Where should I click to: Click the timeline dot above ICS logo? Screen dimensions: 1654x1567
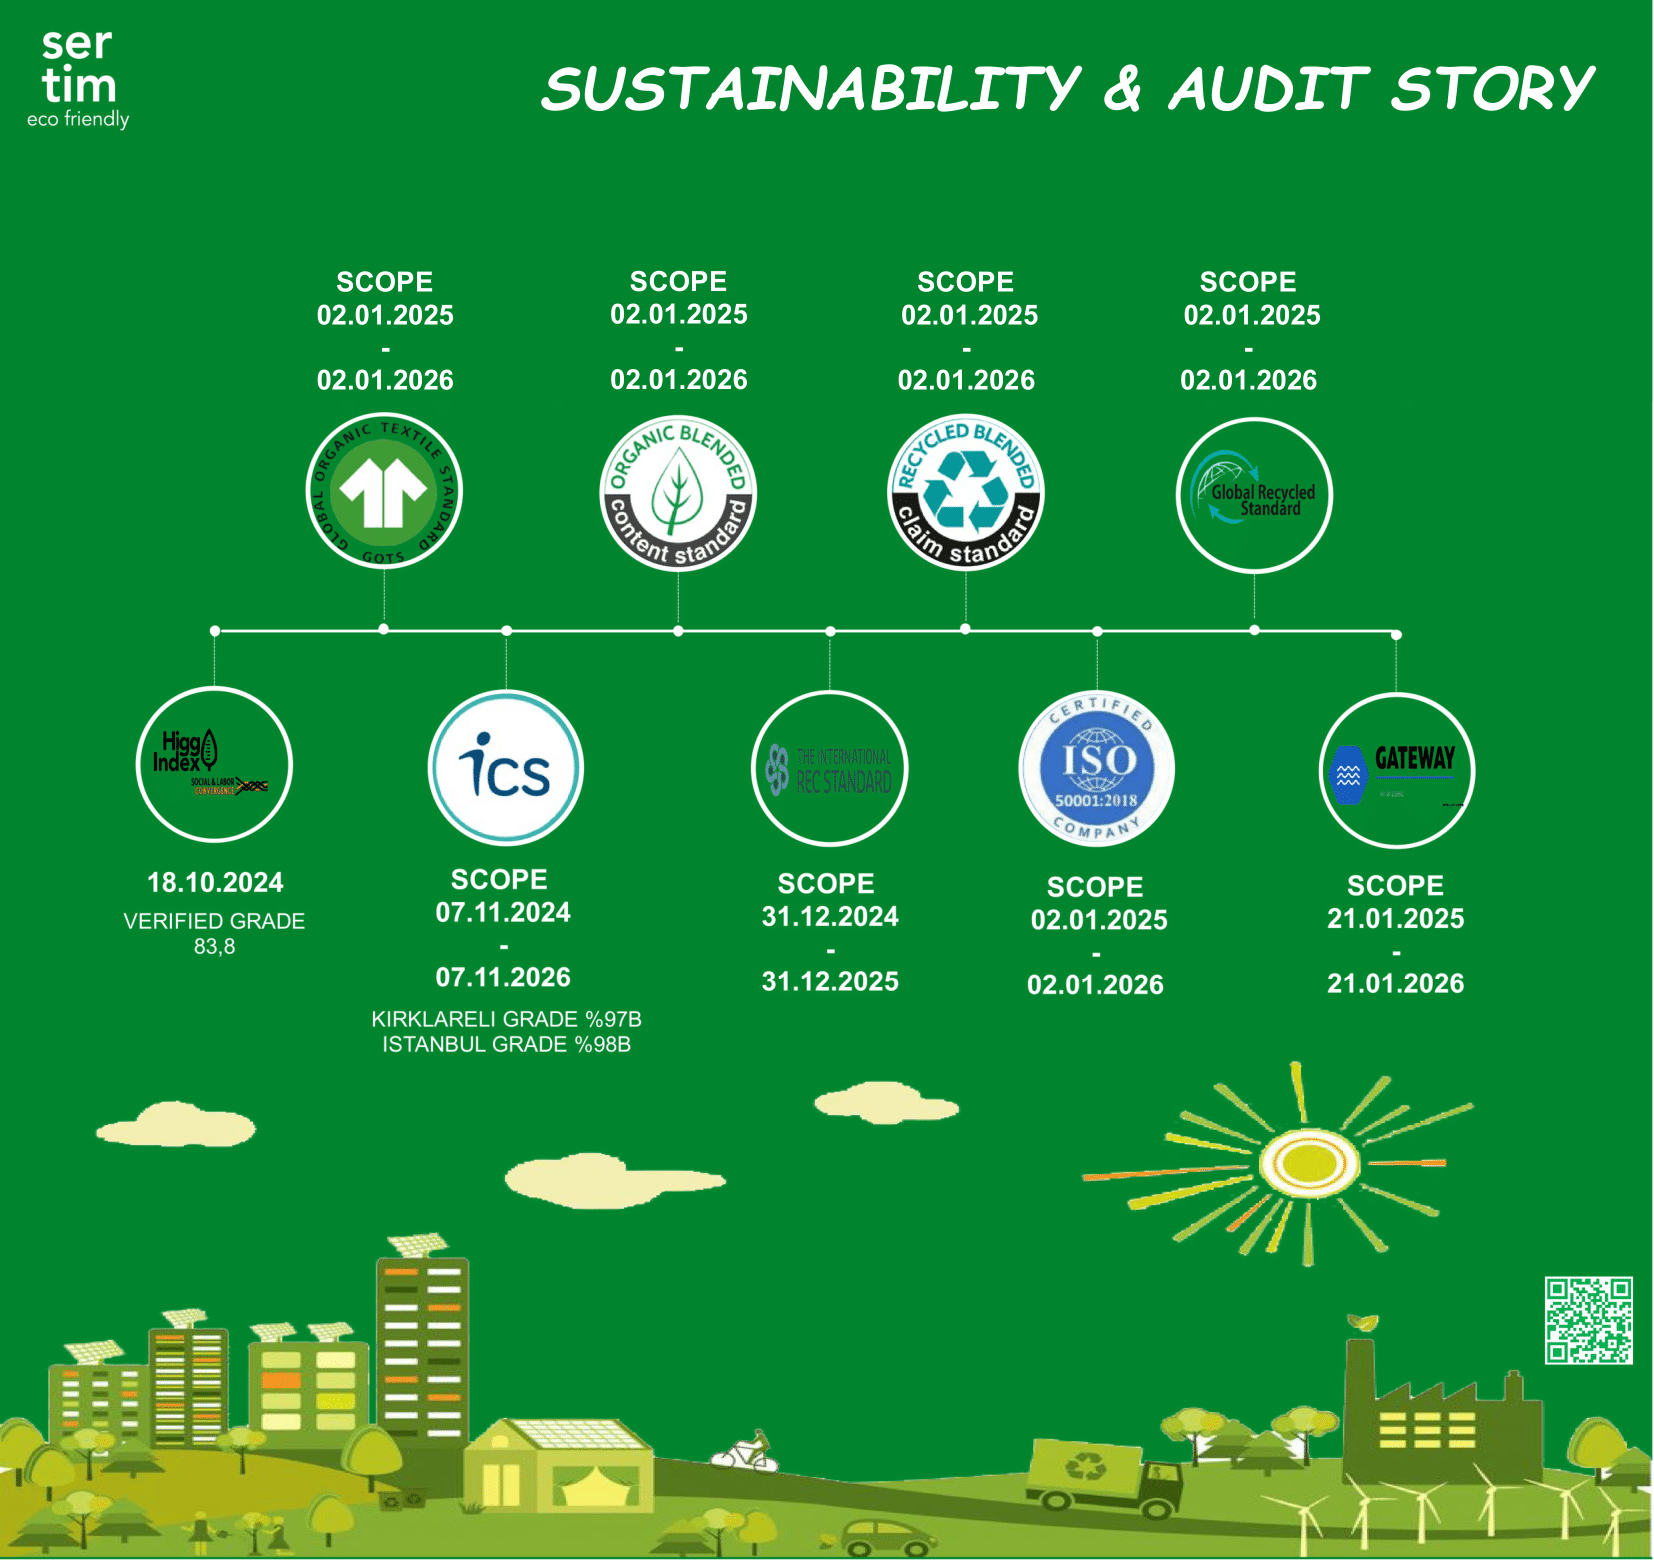pyautogui.click(x=507, y=631)
